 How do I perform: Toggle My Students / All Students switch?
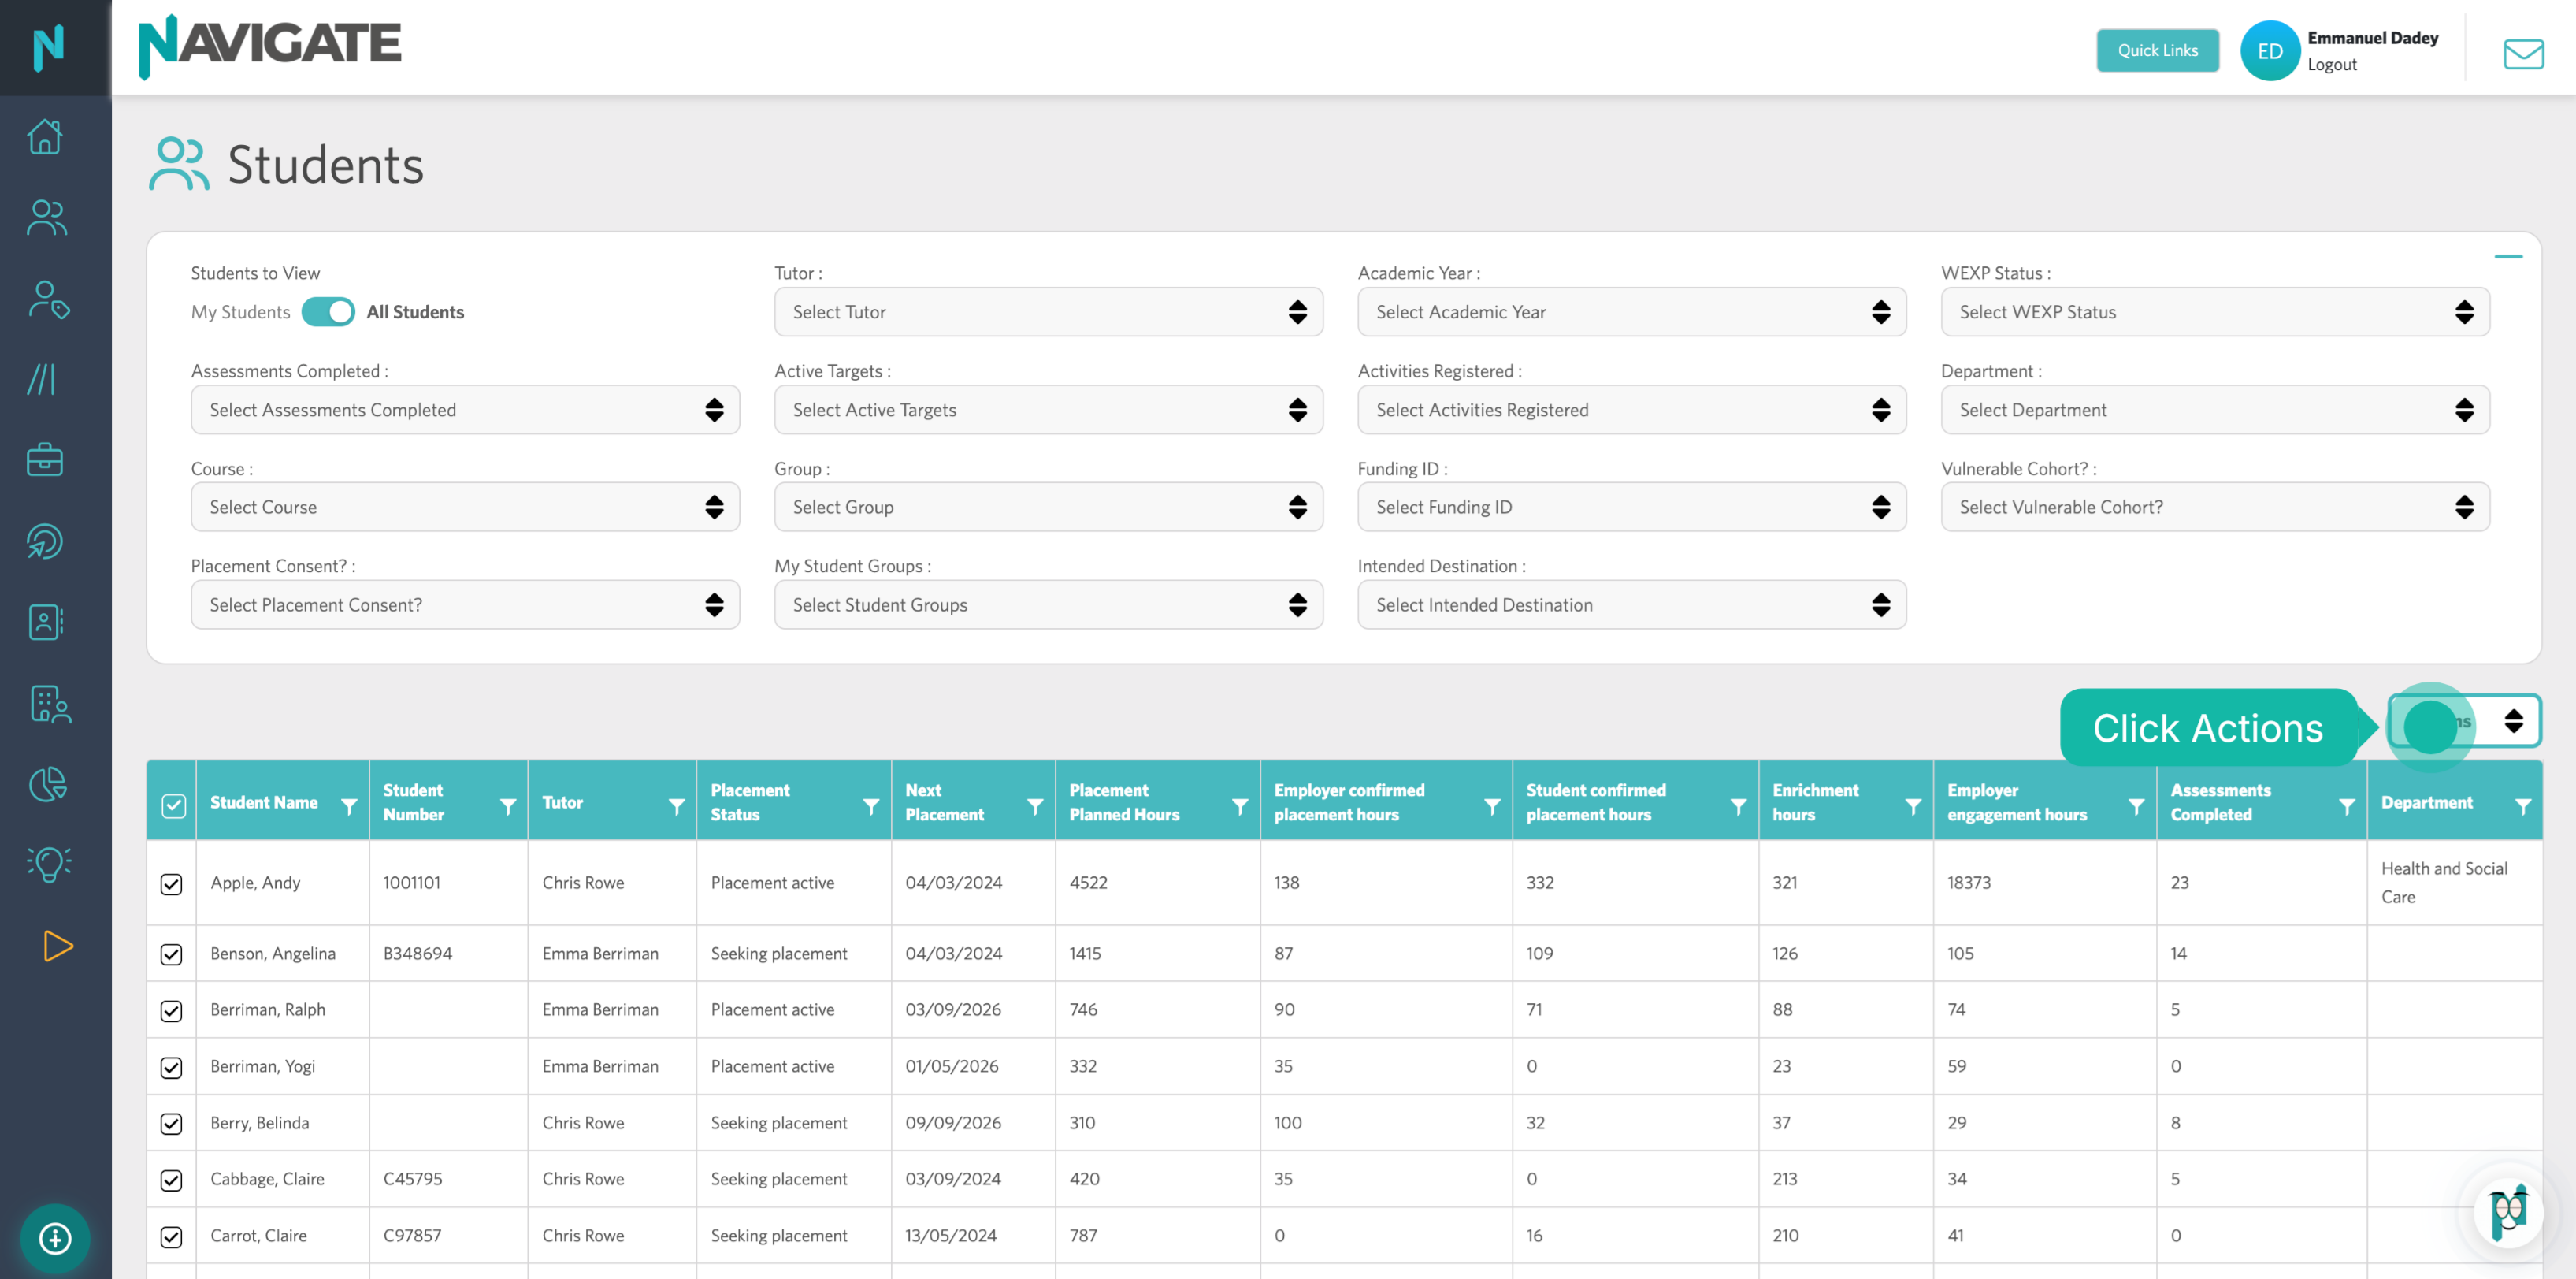pyautogui.click(x=328, y=312)
